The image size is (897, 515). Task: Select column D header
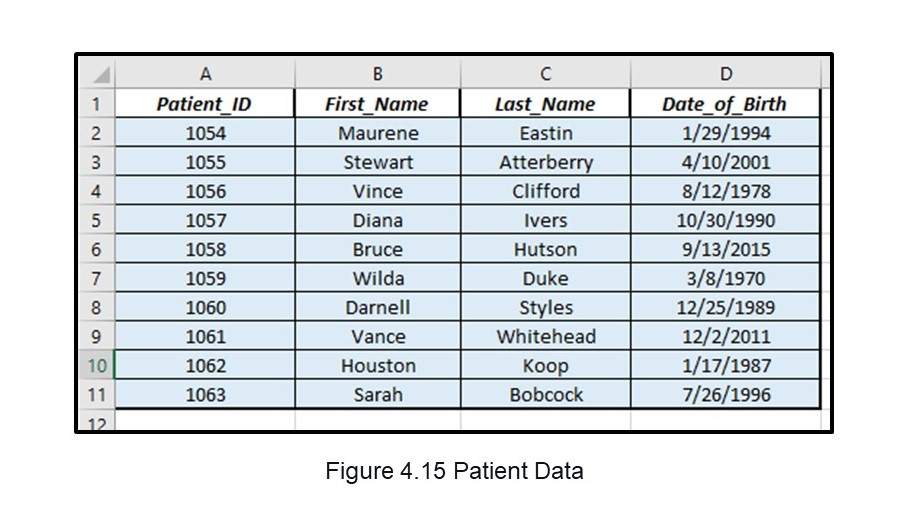point(725,74)
